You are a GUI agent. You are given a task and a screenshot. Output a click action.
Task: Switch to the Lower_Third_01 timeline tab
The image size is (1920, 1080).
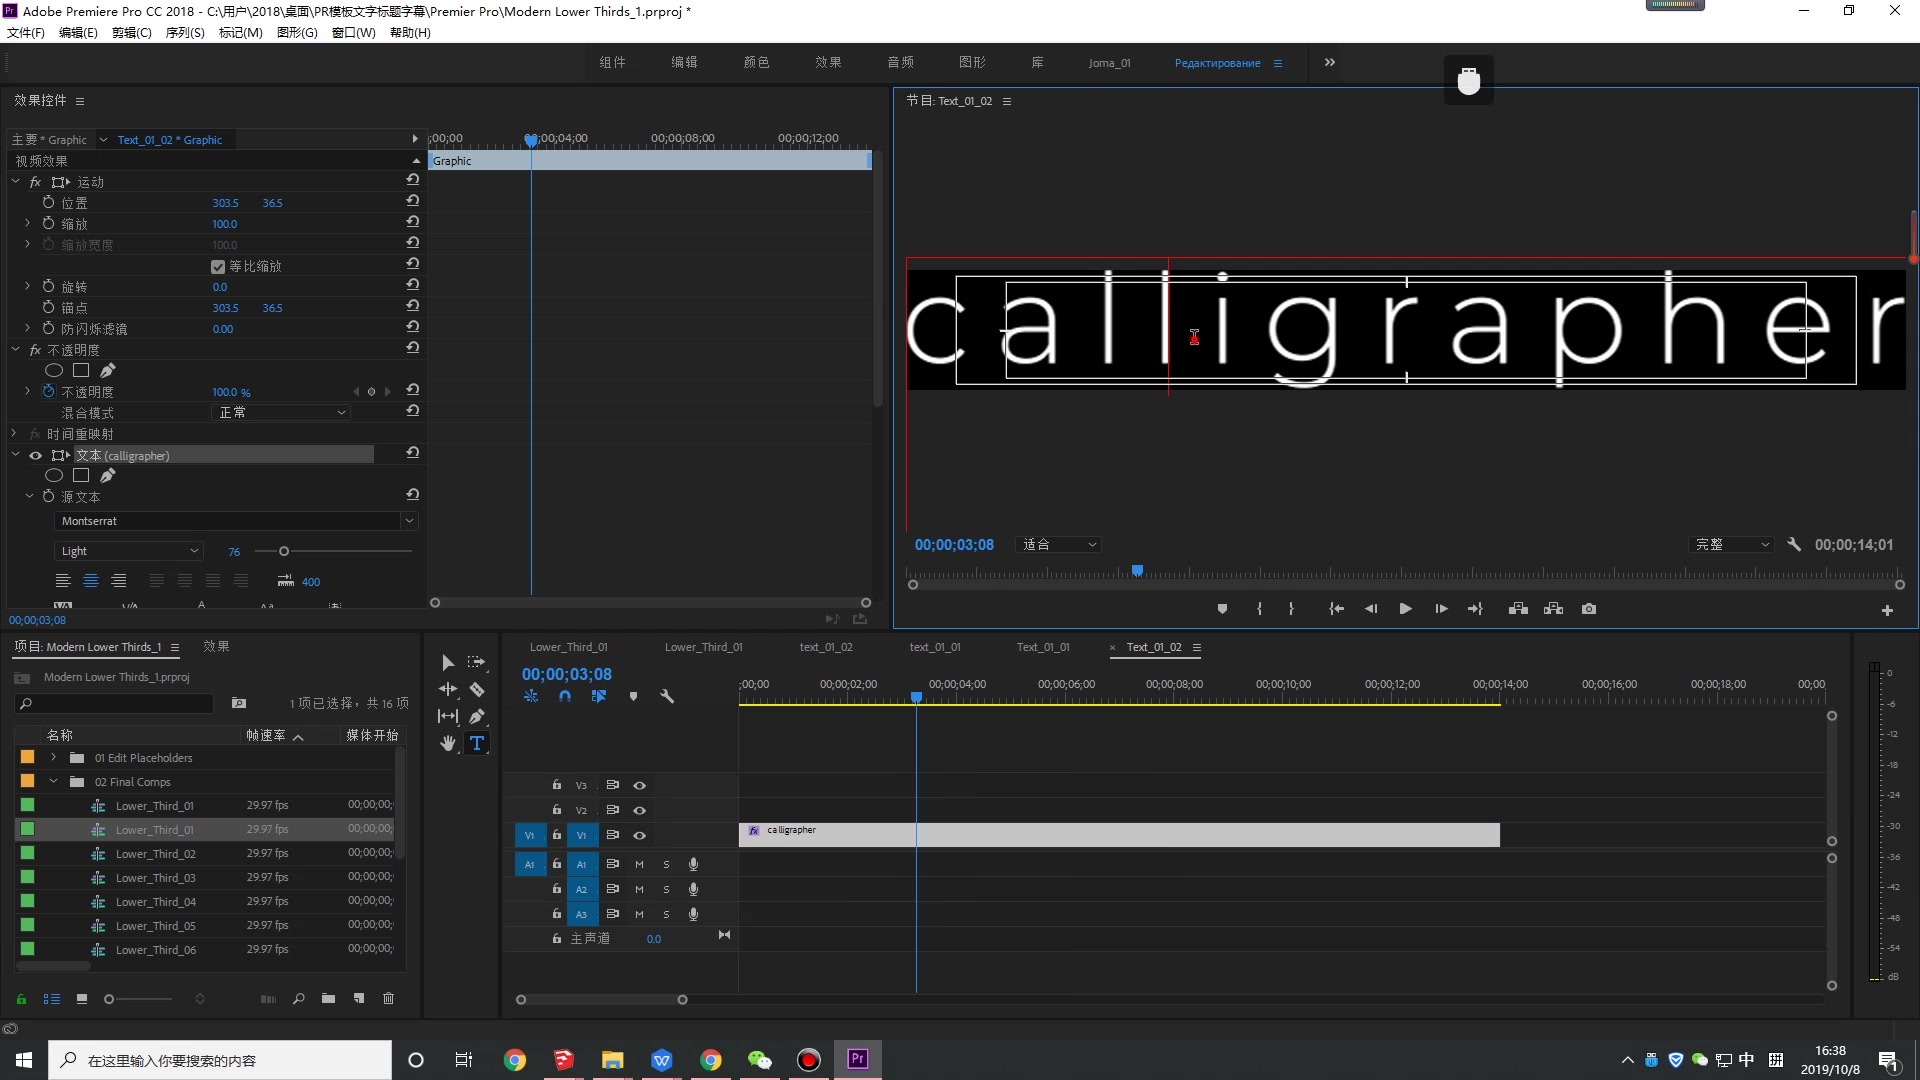point(568,647)
